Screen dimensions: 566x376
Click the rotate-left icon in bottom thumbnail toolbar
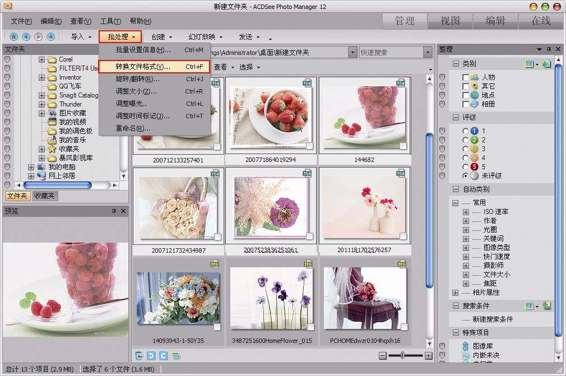[x=151, y=356]
